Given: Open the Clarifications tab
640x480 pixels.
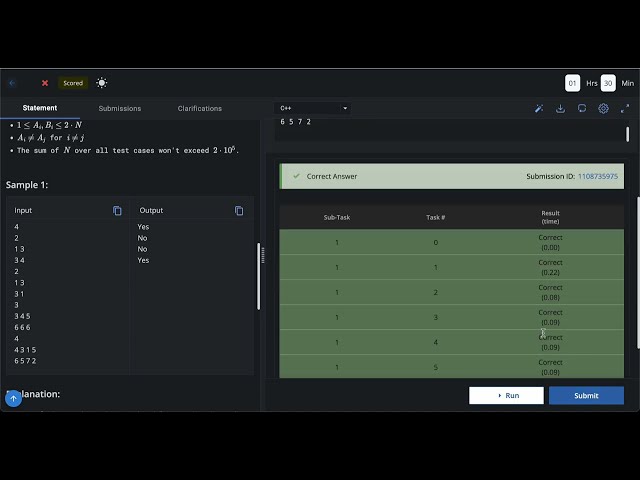Looking at the screenshot, I should (200, 108).
